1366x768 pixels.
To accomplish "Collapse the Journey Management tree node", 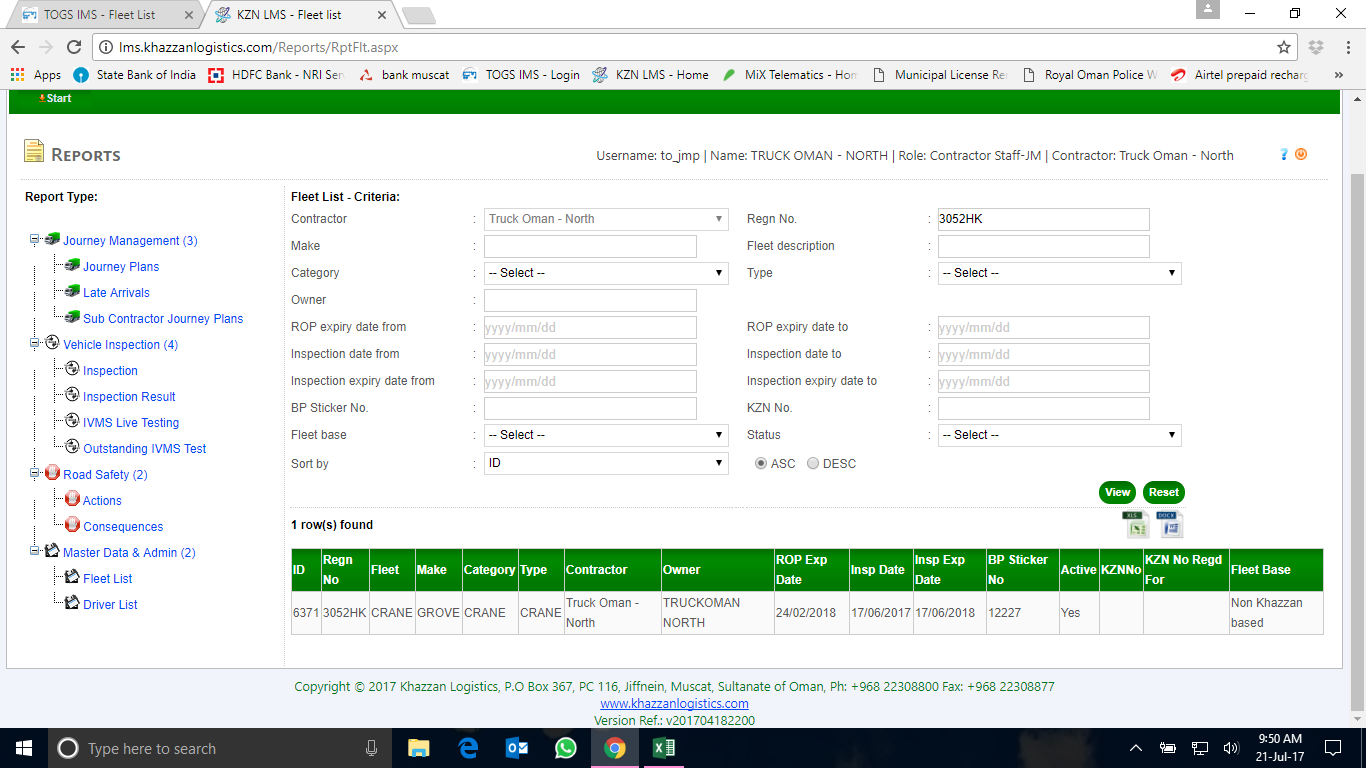I will (x=35, y=240).
